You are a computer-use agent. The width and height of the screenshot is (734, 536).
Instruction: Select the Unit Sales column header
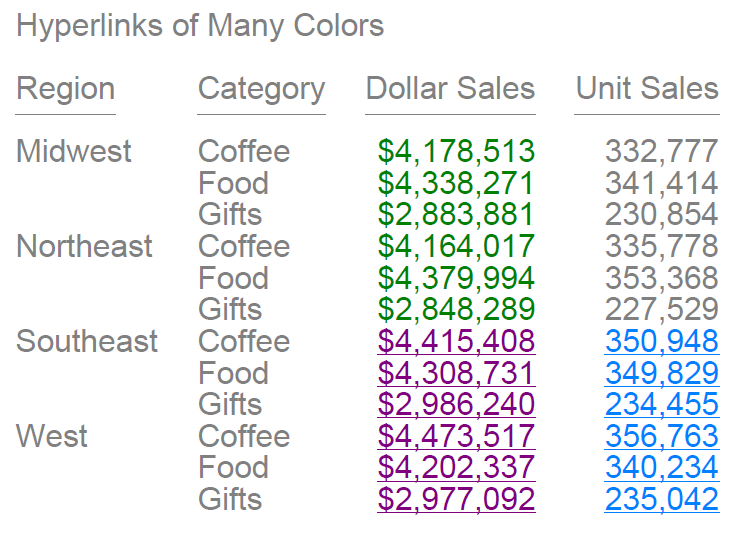647,88
